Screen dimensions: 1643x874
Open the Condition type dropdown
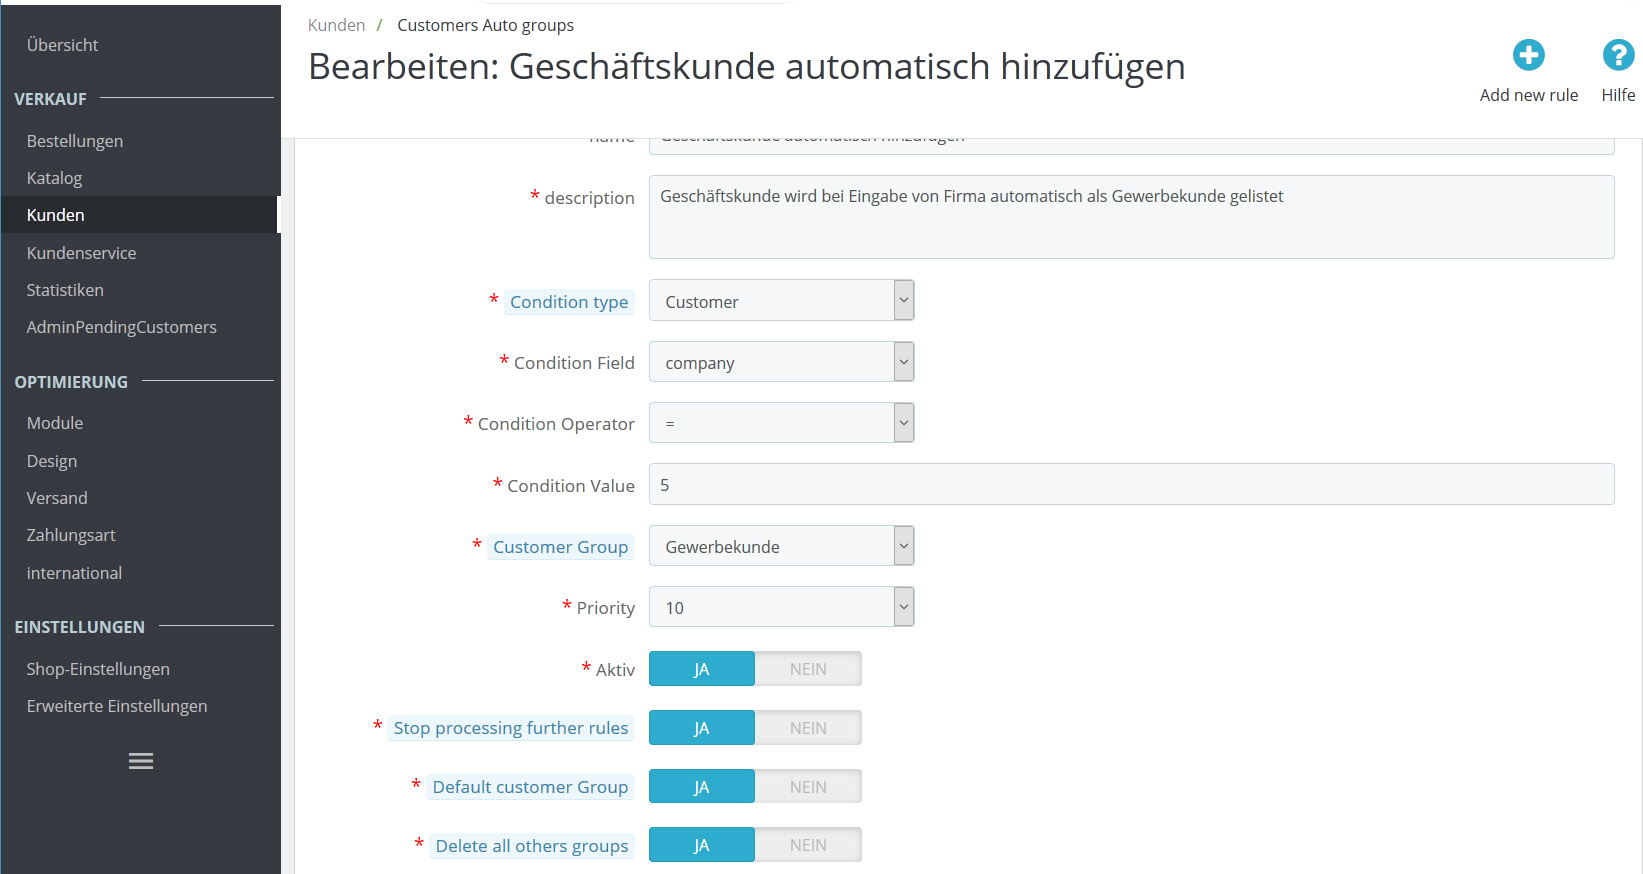point(781,301)
